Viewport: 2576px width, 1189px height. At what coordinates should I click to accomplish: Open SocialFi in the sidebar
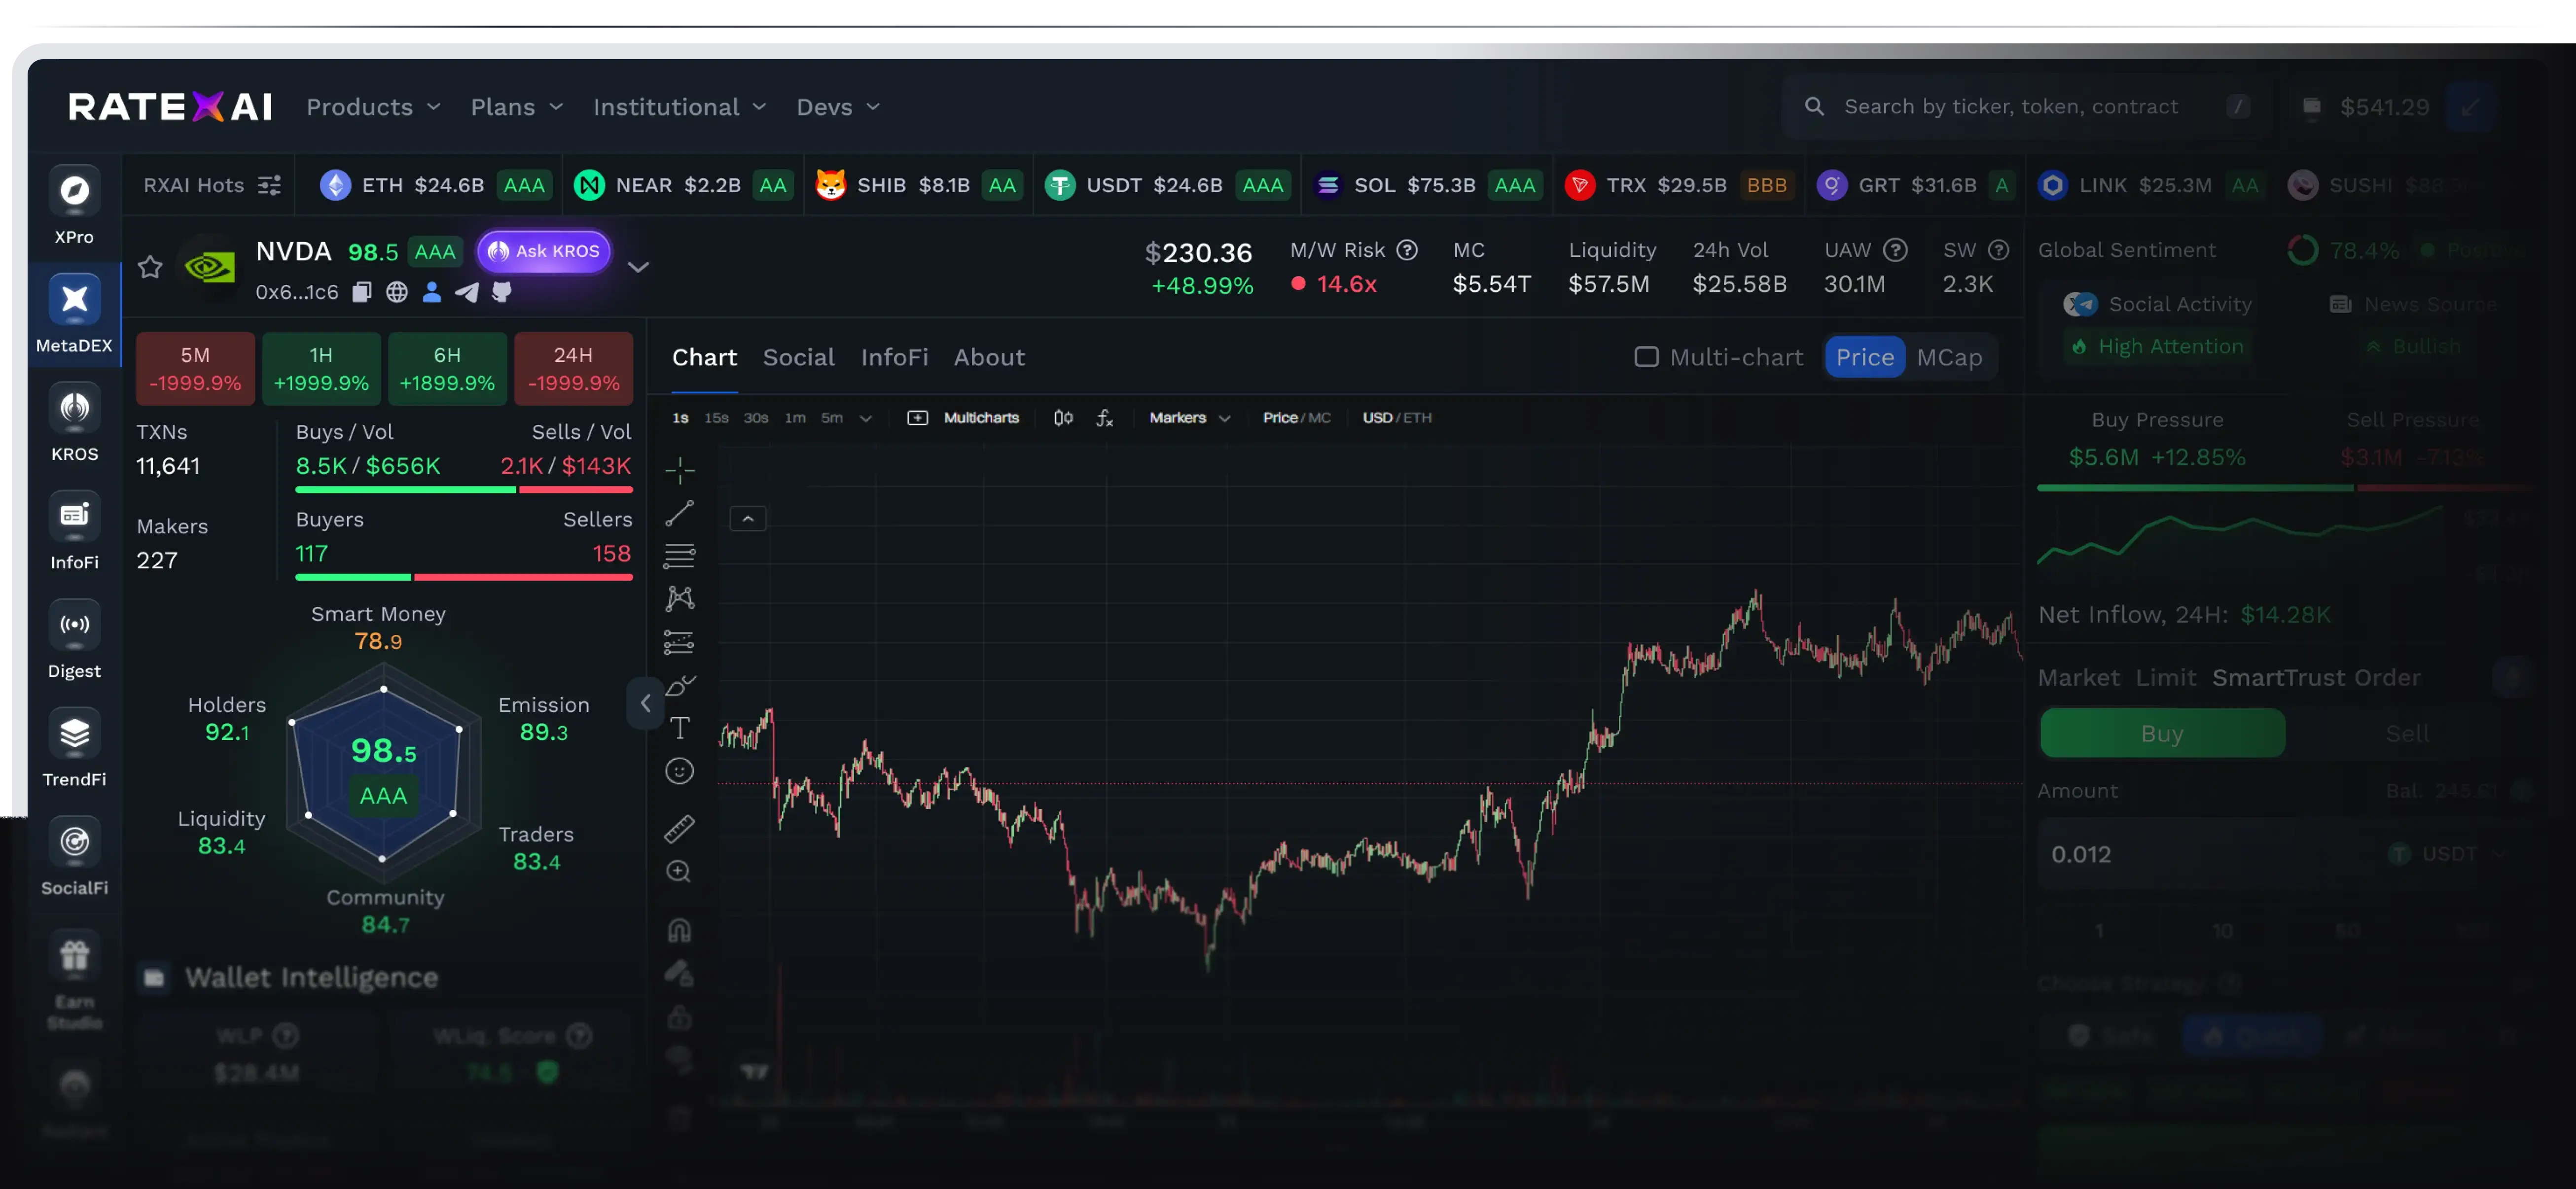(74, 857)
